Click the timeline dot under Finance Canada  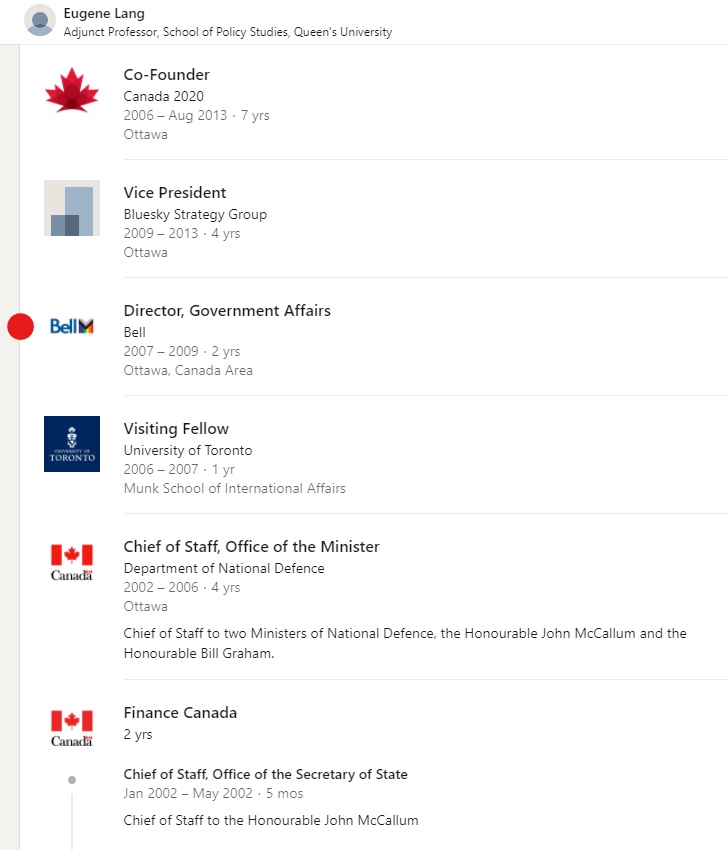[x=72, y=779]
